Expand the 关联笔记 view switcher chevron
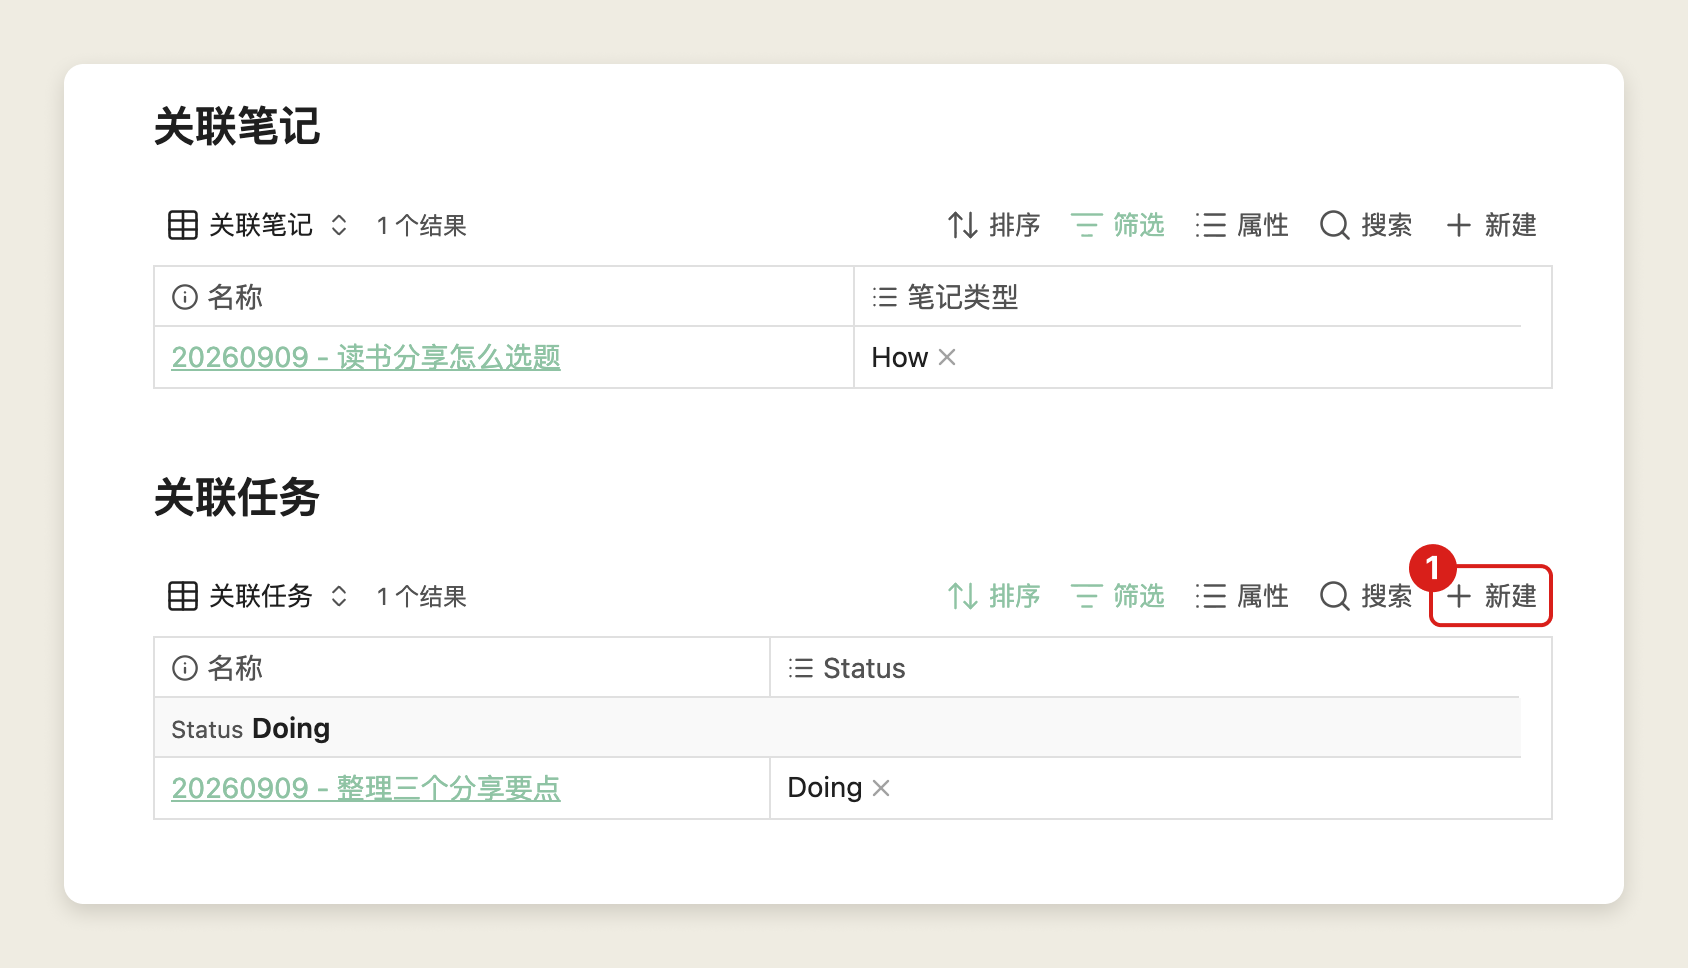 click(x=339, y=225)
